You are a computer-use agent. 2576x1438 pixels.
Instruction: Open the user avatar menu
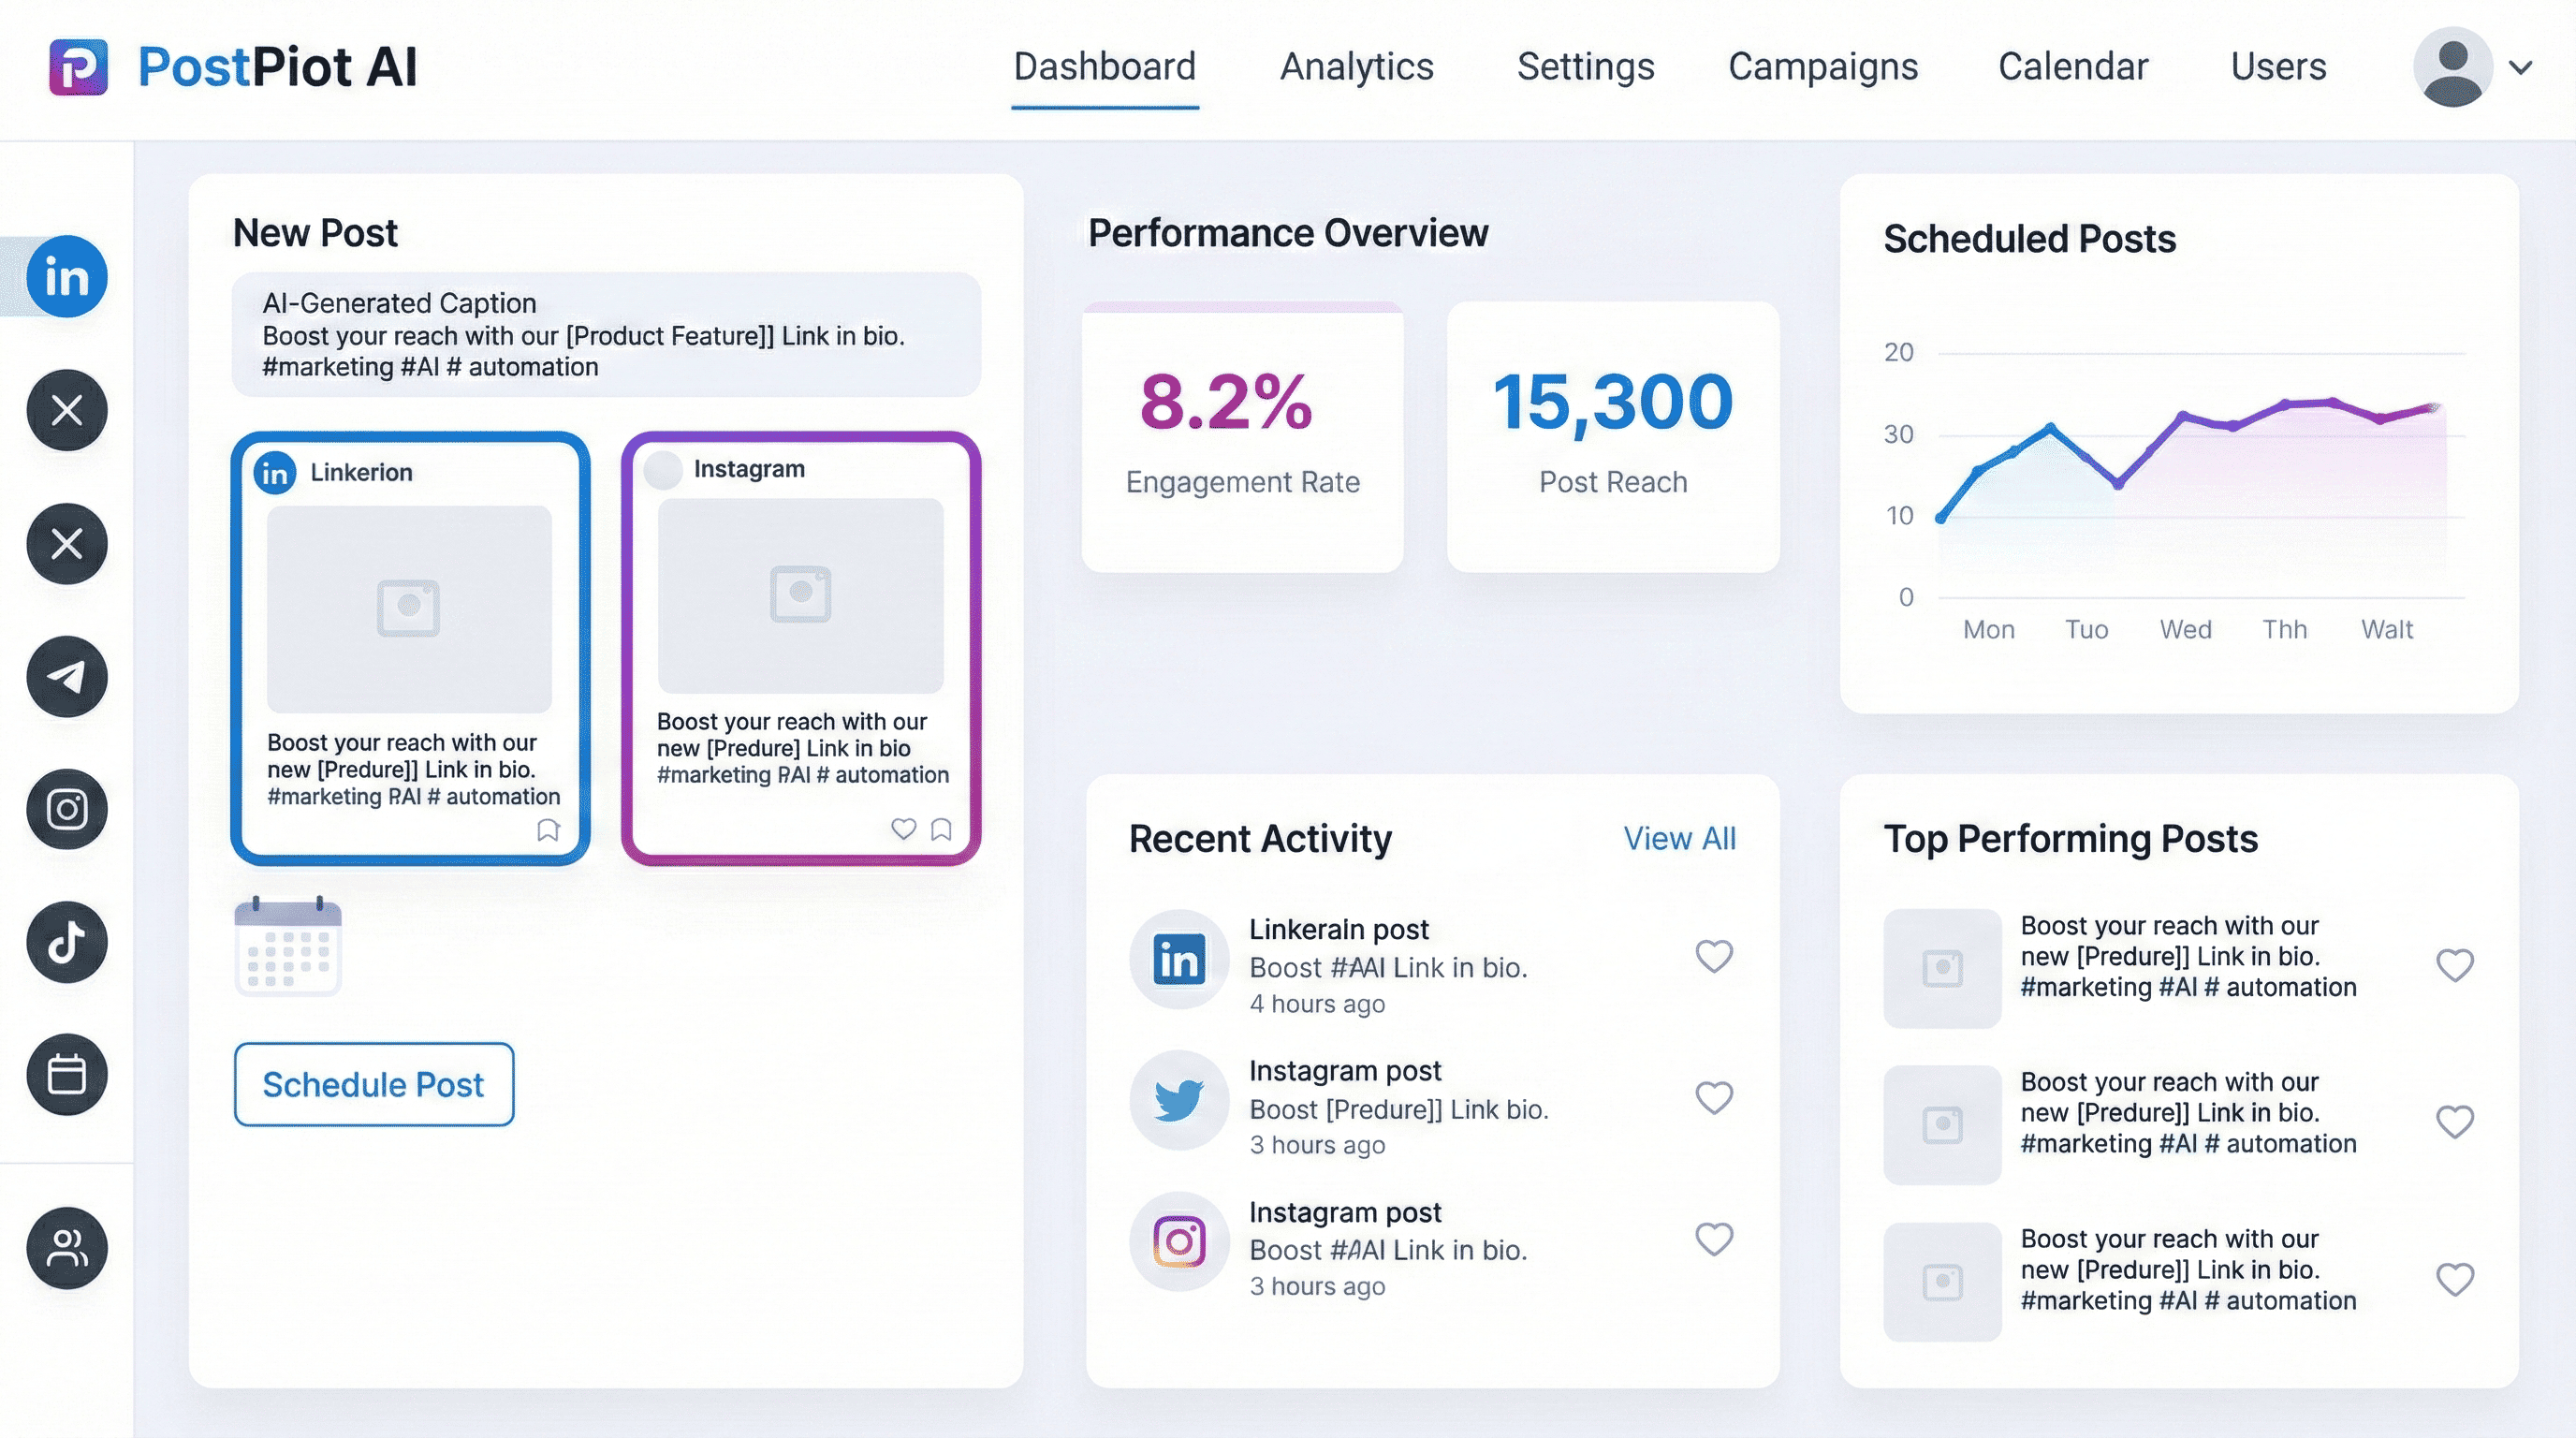2452,67
